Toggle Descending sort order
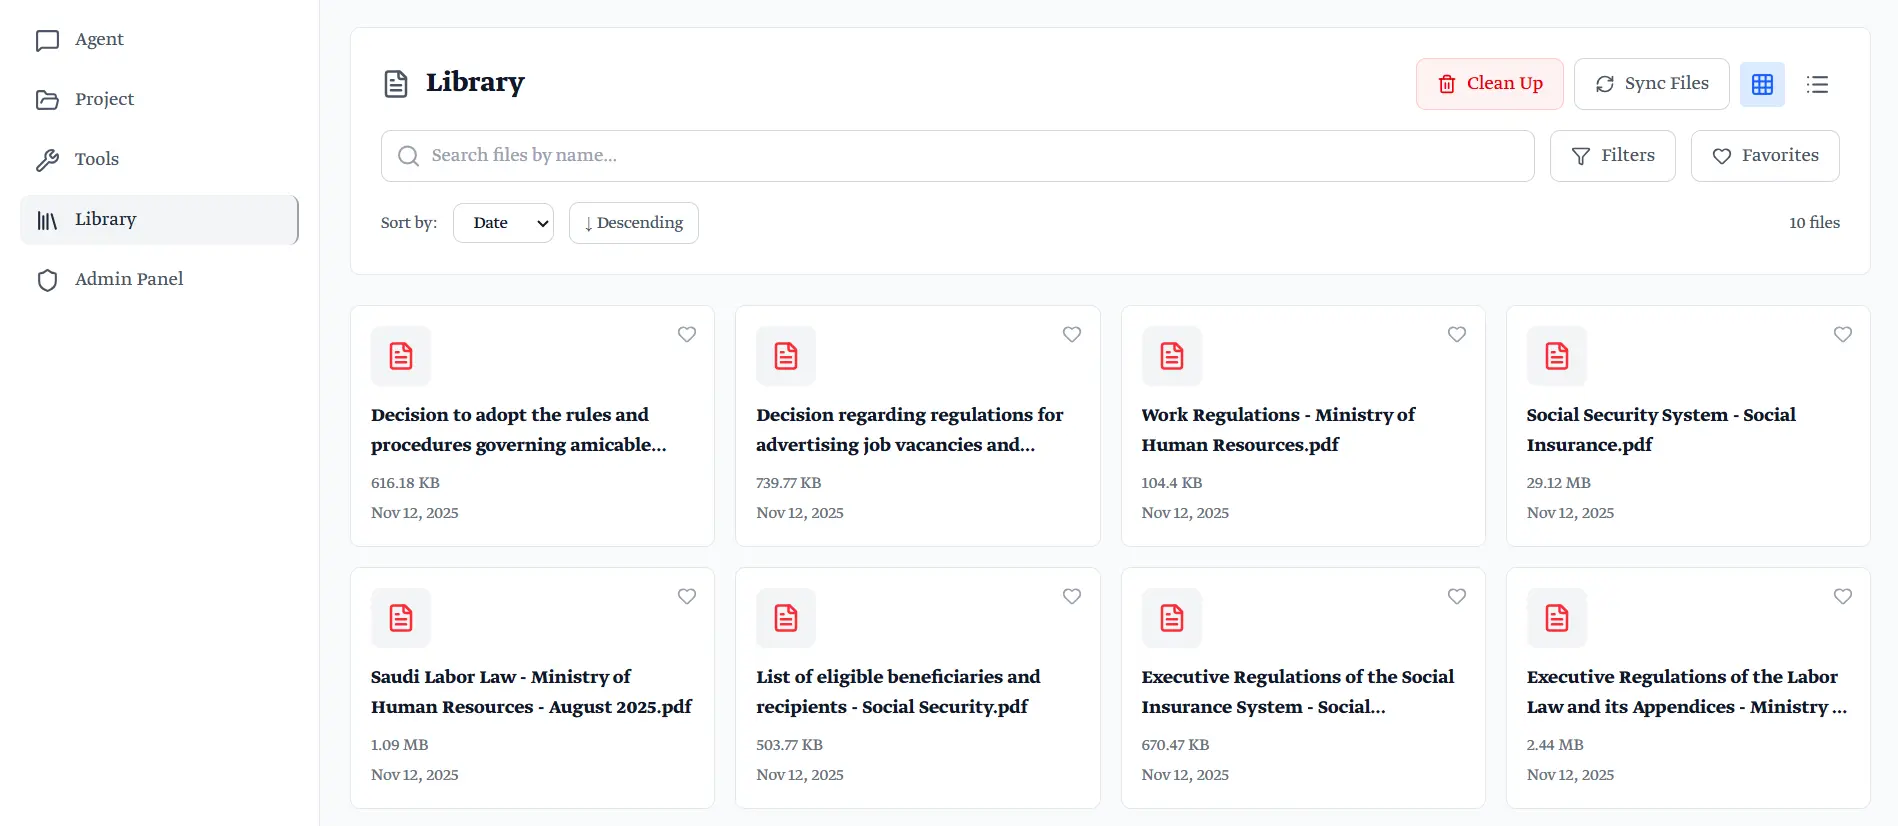 pos(634,223)
